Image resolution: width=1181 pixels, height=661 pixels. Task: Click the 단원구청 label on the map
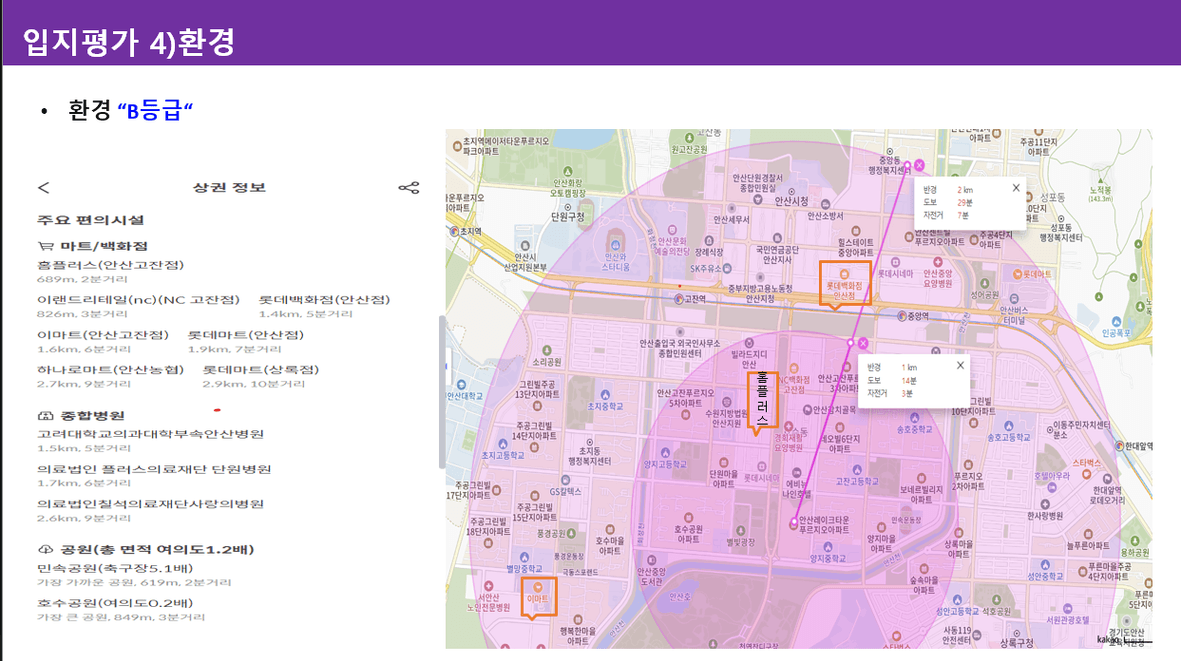(x=568, y=217)
